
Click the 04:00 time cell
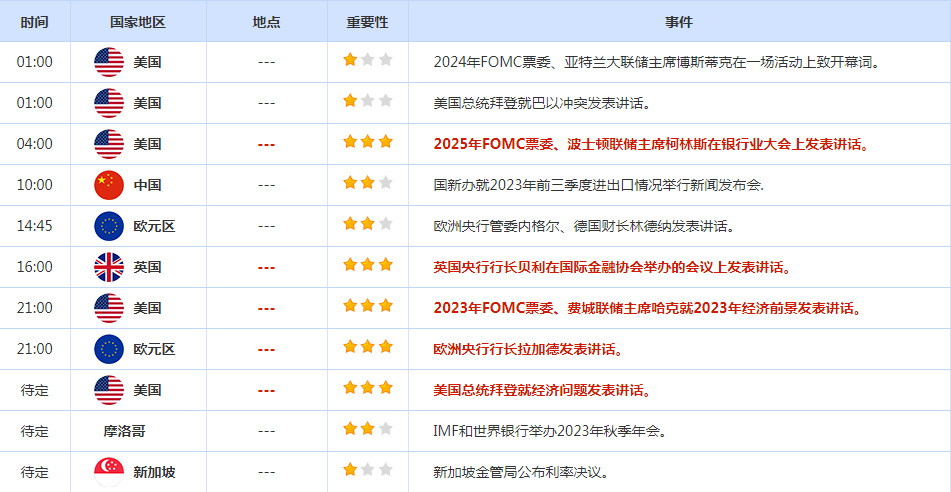click(35, 144)
